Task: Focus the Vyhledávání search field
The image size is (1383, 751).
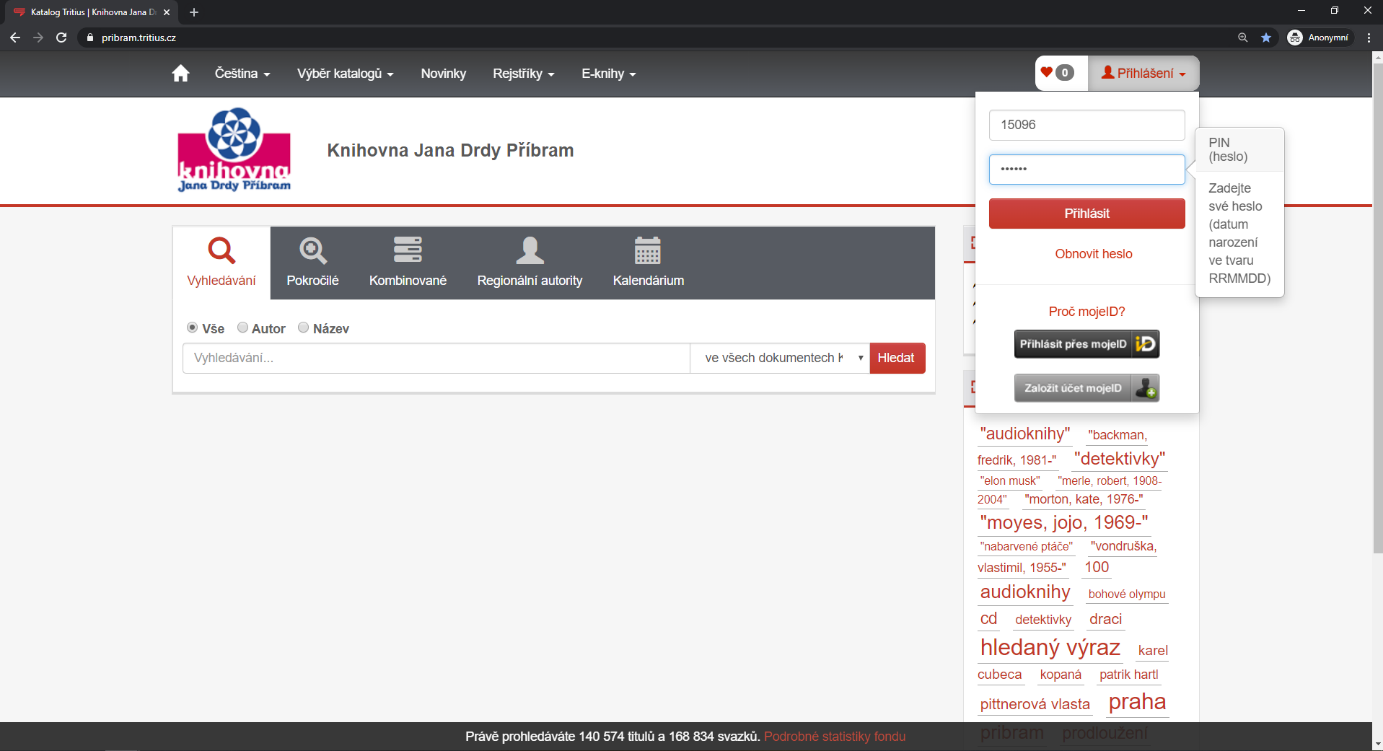Action: 436,358
